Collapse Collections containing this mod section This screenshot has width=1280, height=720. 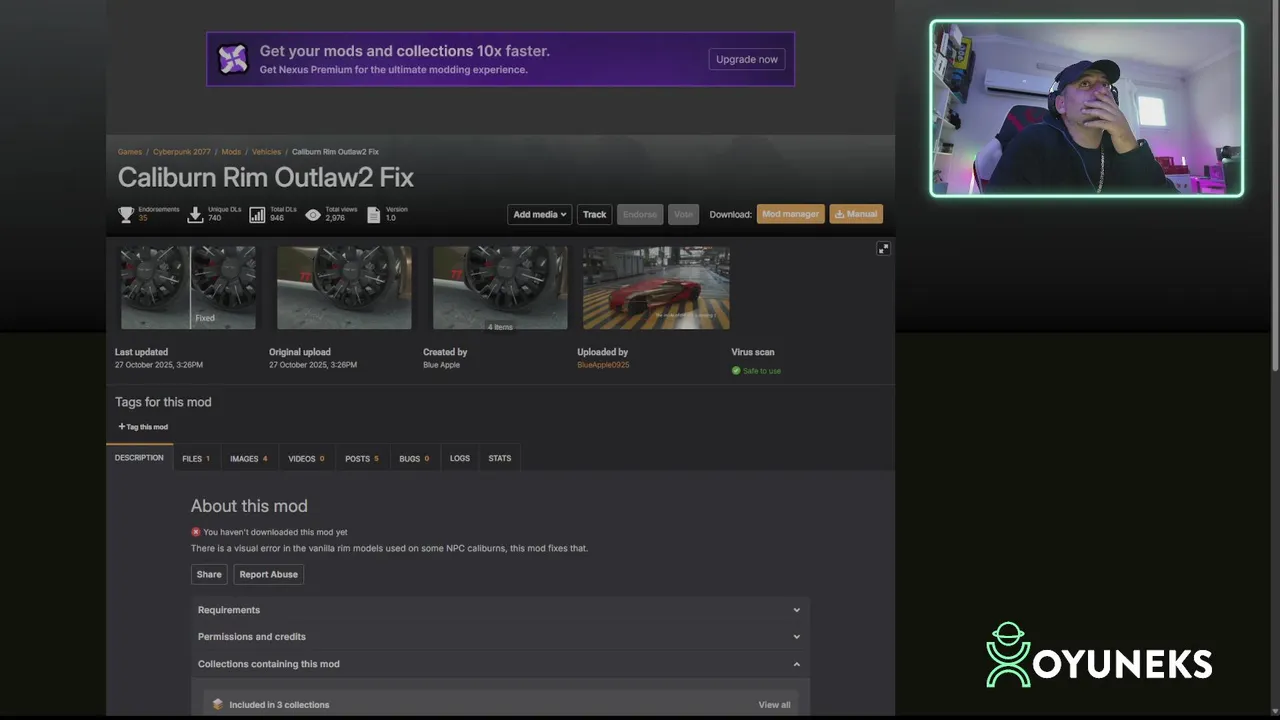tap(500, 664)
